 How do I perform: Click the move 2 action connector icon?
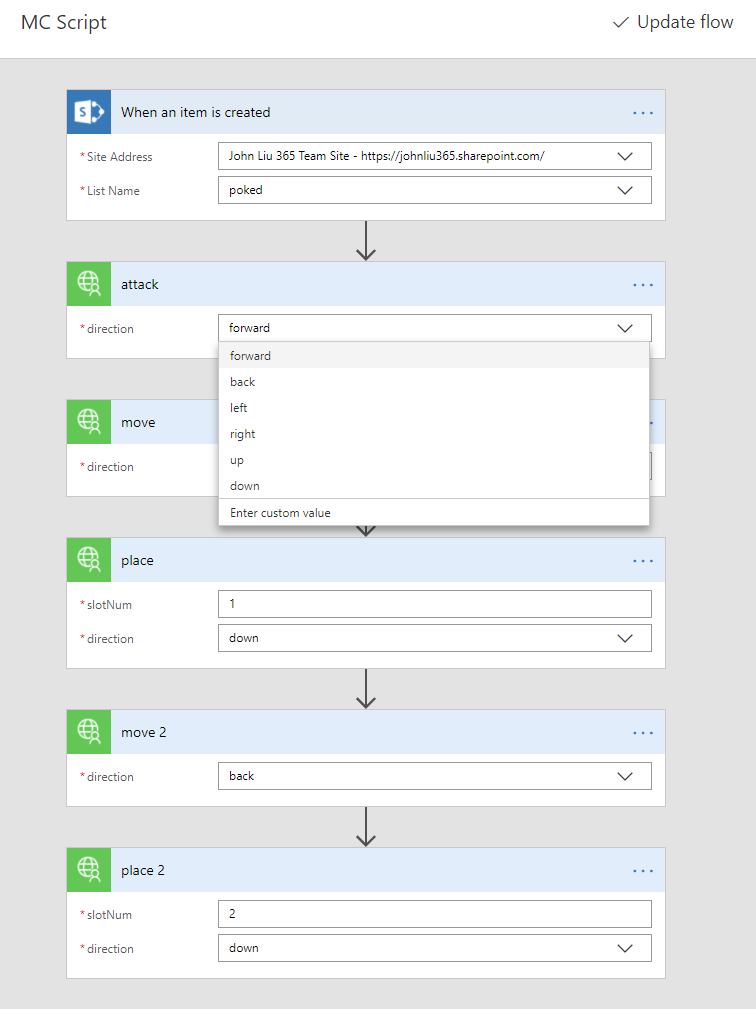click(89, 732)
